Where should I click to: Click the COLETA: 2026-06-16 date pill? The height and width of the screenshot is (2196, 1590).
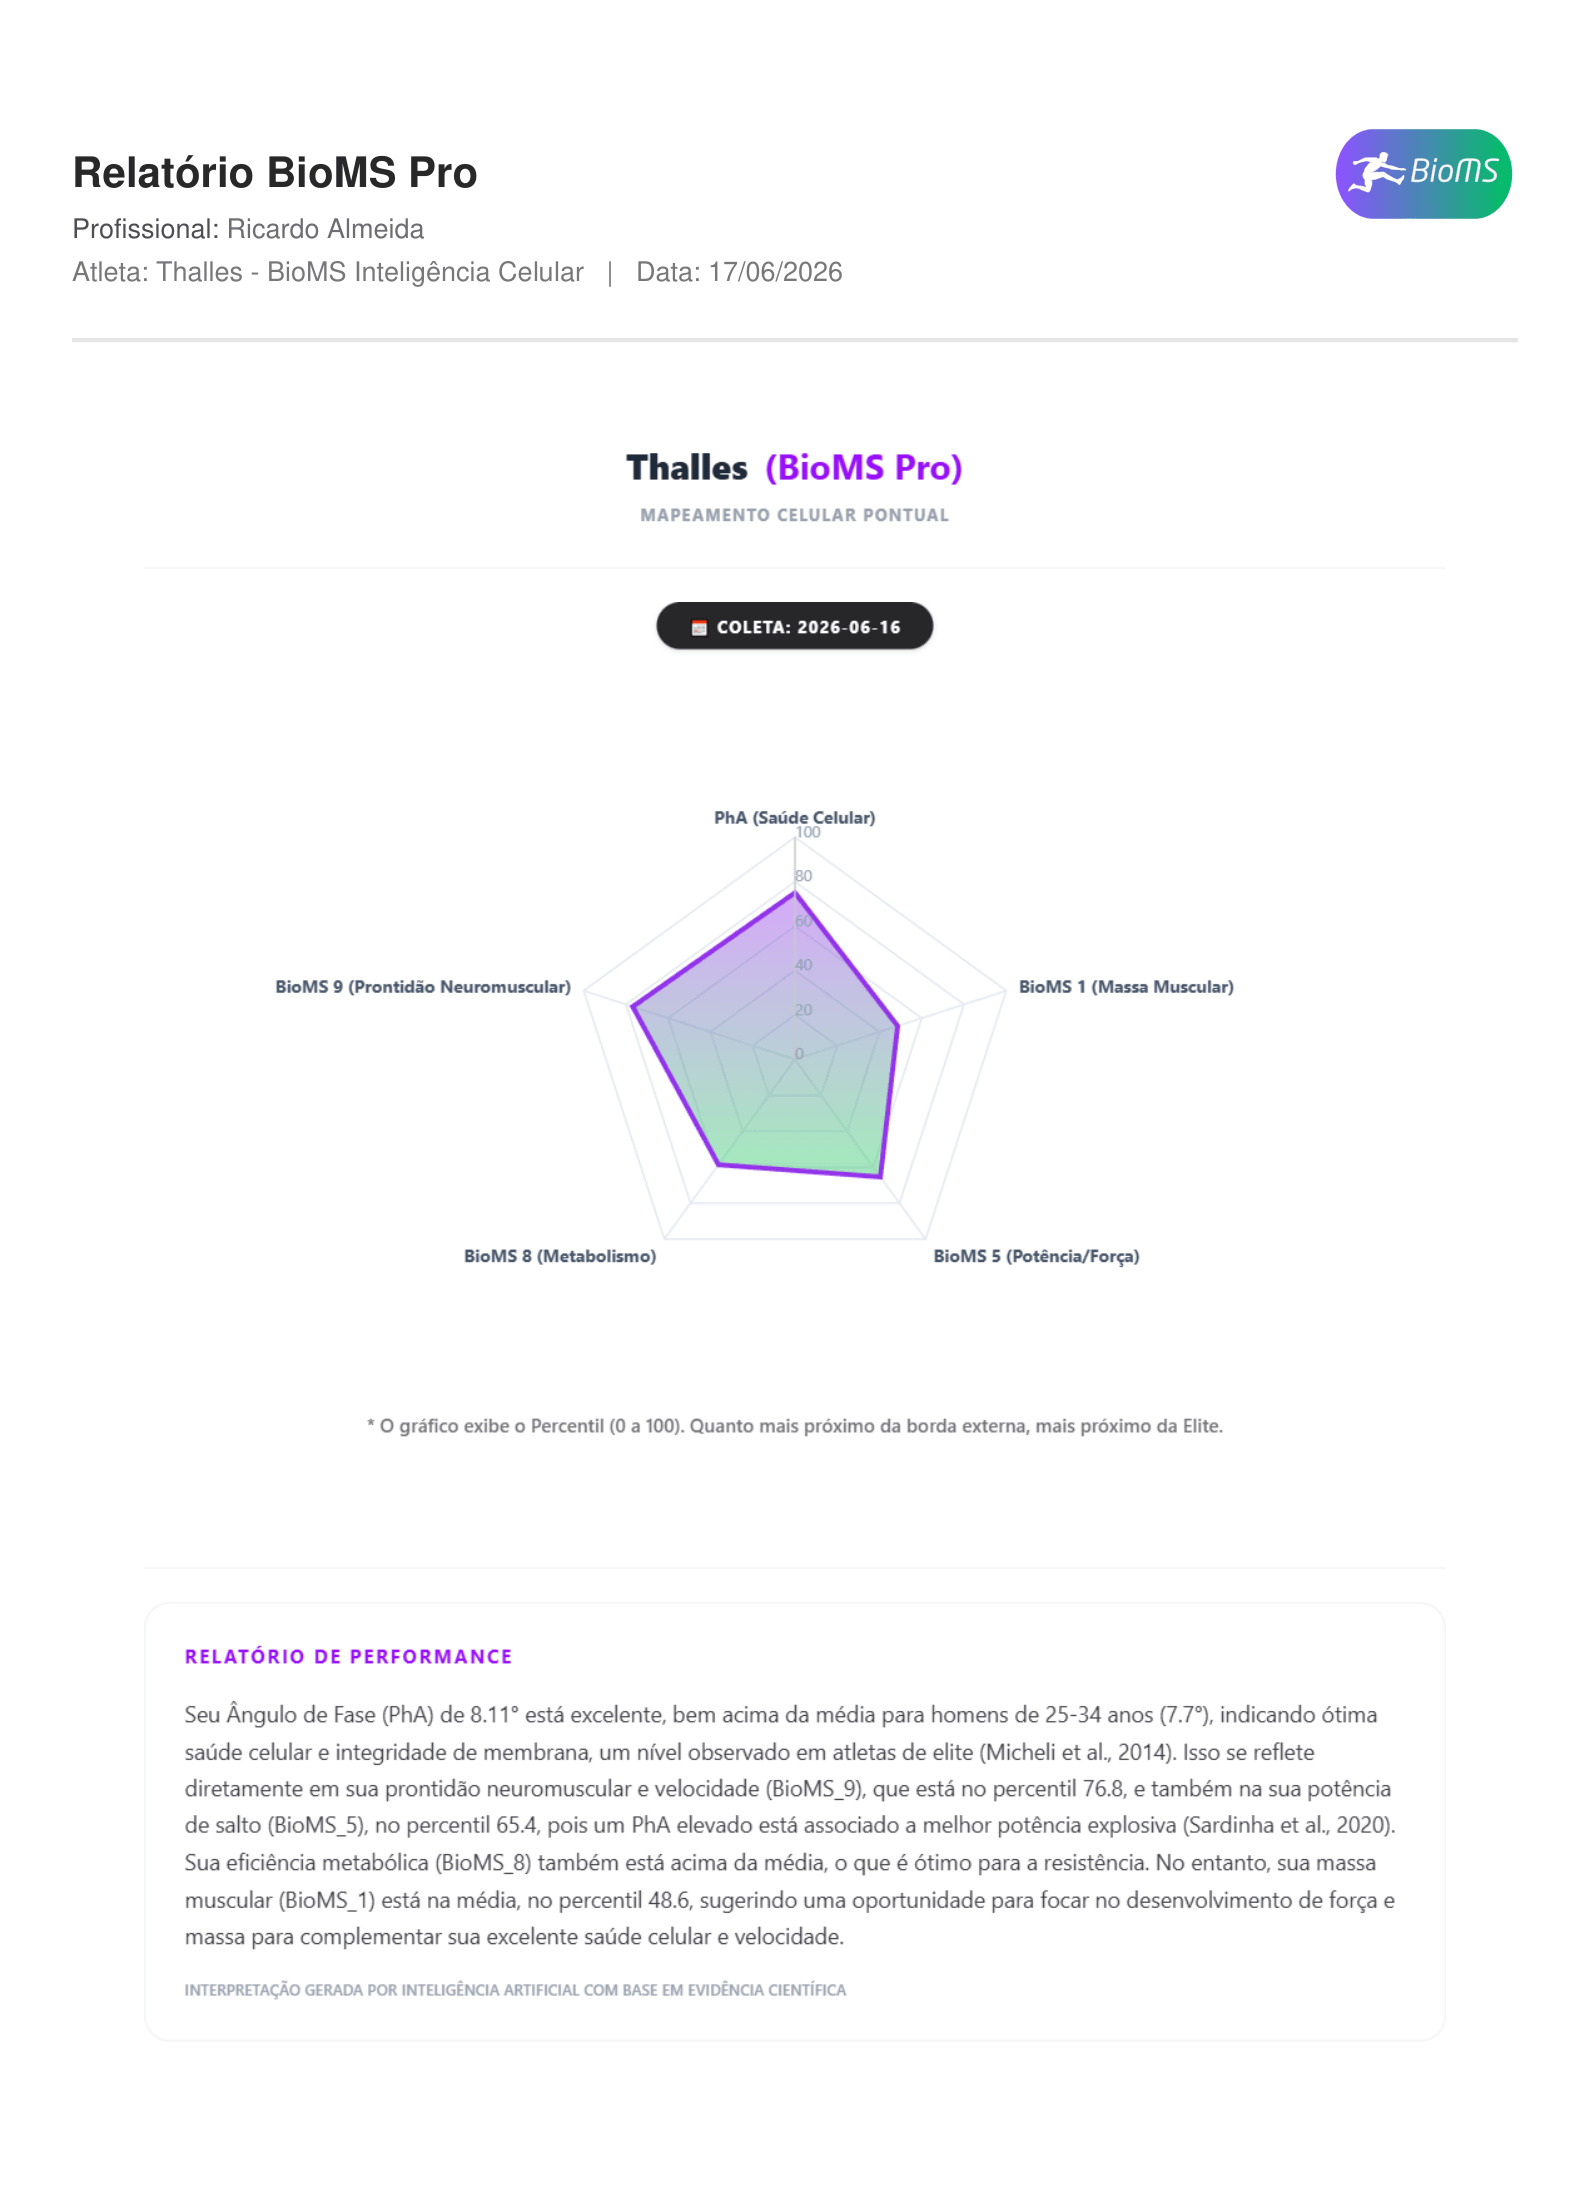794,626
